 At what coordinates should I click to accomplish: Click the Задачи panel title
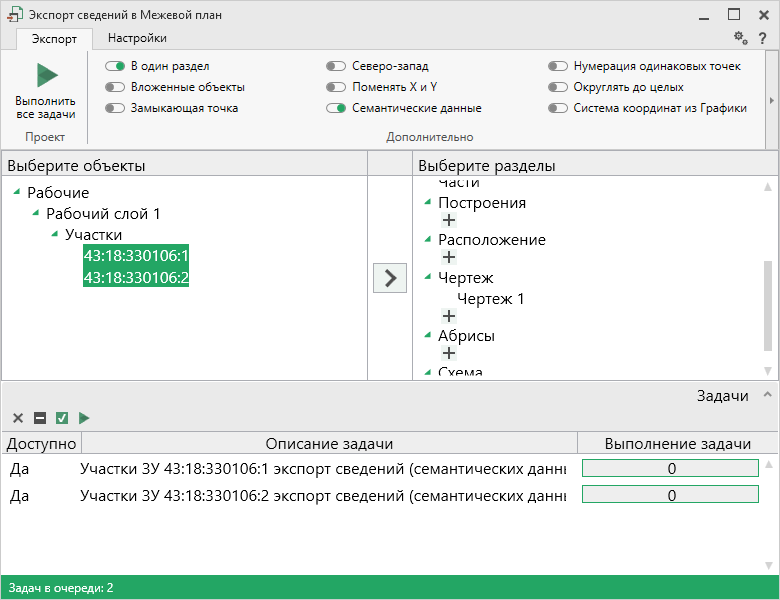(722, 396)
